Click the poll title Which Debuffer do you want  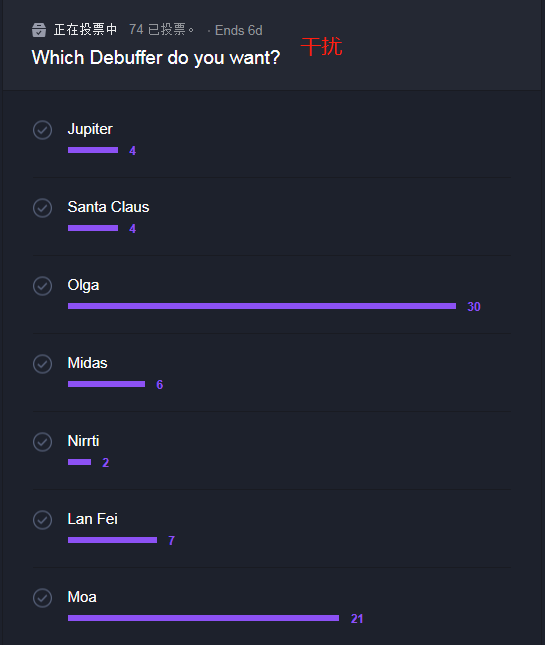(x=156, y=58)
